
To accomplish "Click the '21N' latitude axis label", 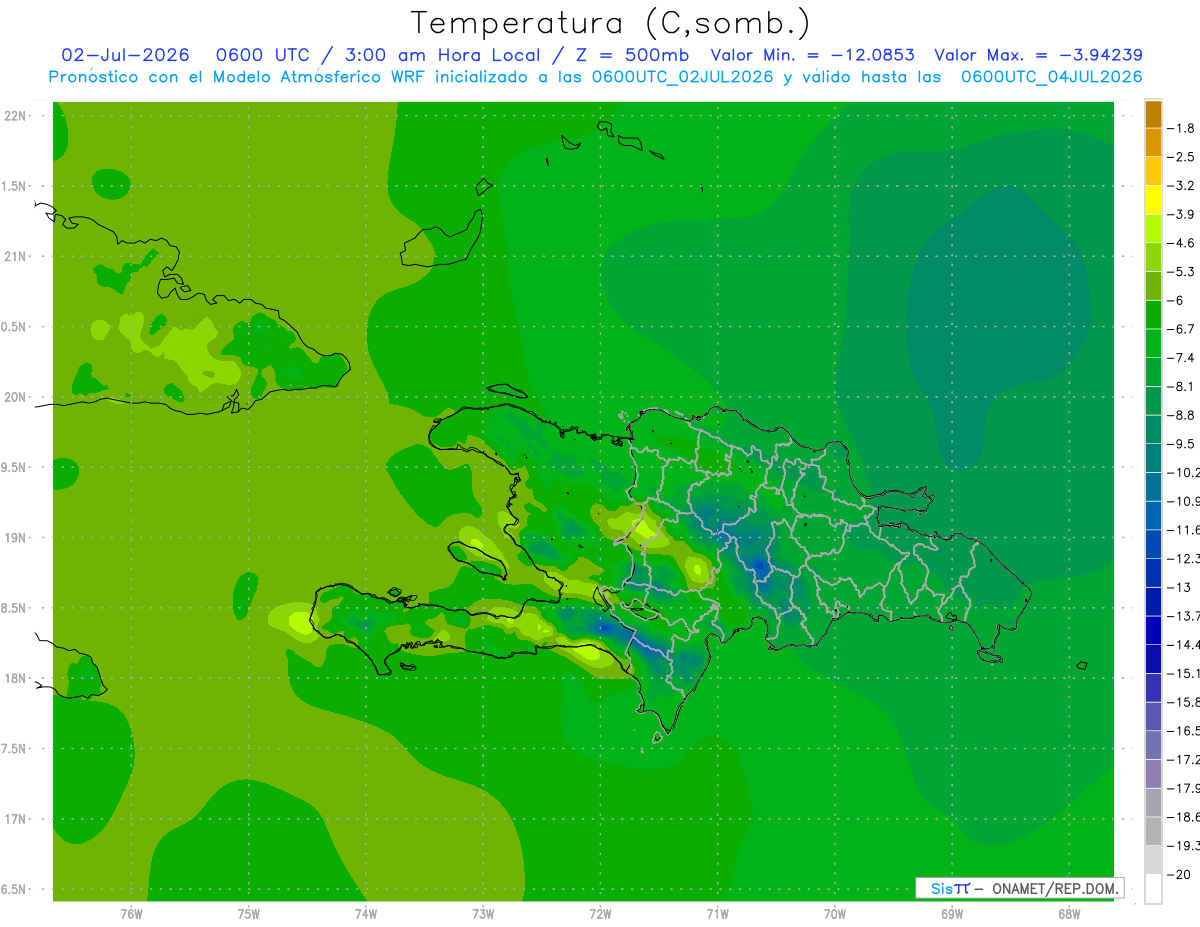I will pos(16,257).
